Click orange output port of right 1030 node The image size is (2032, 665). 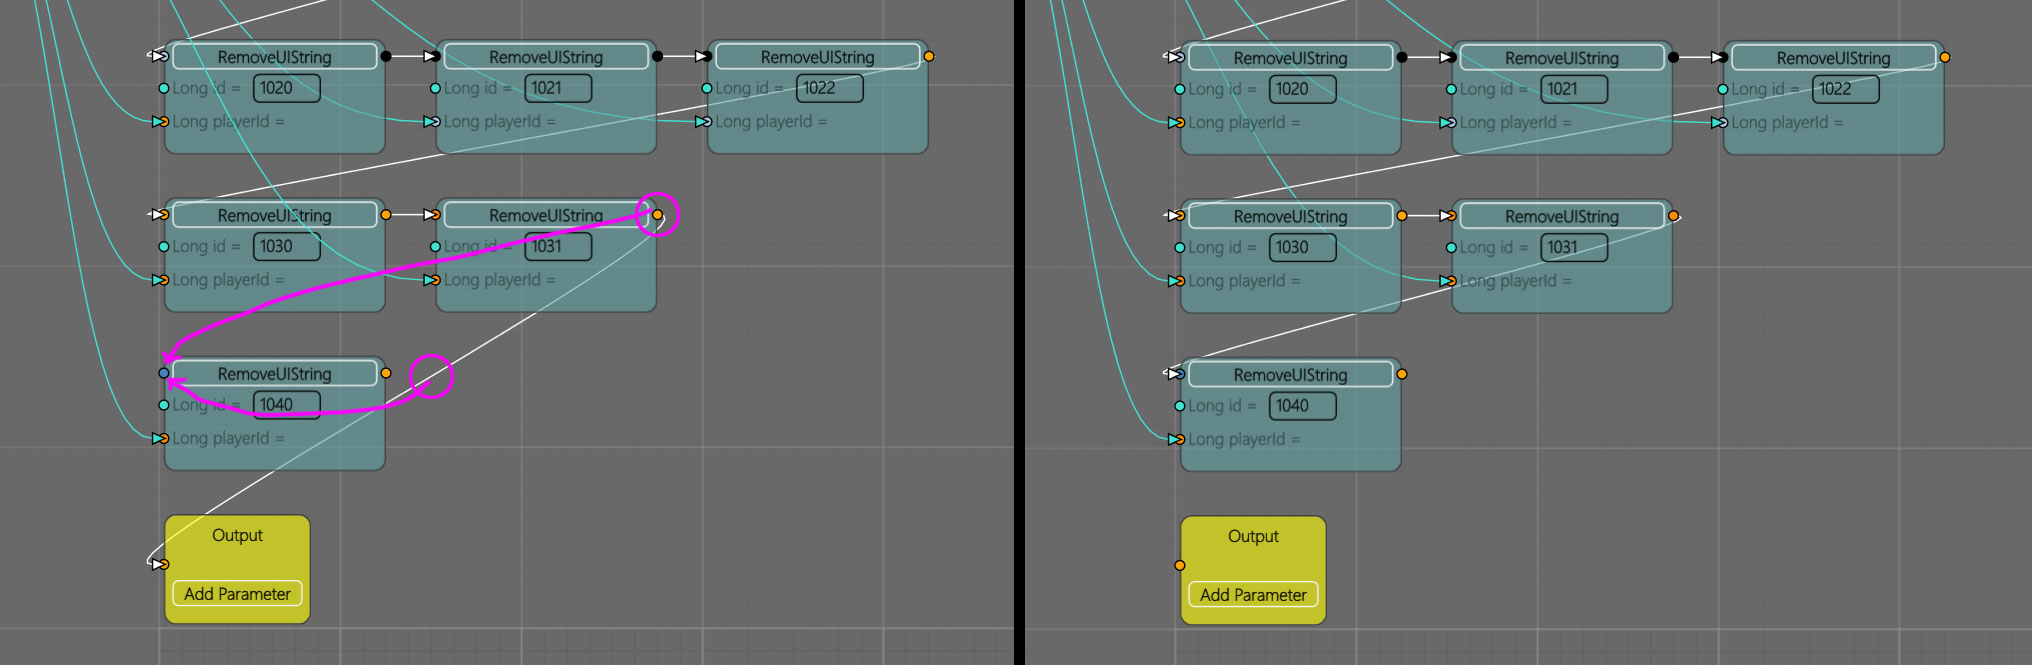coord(1402,216)
